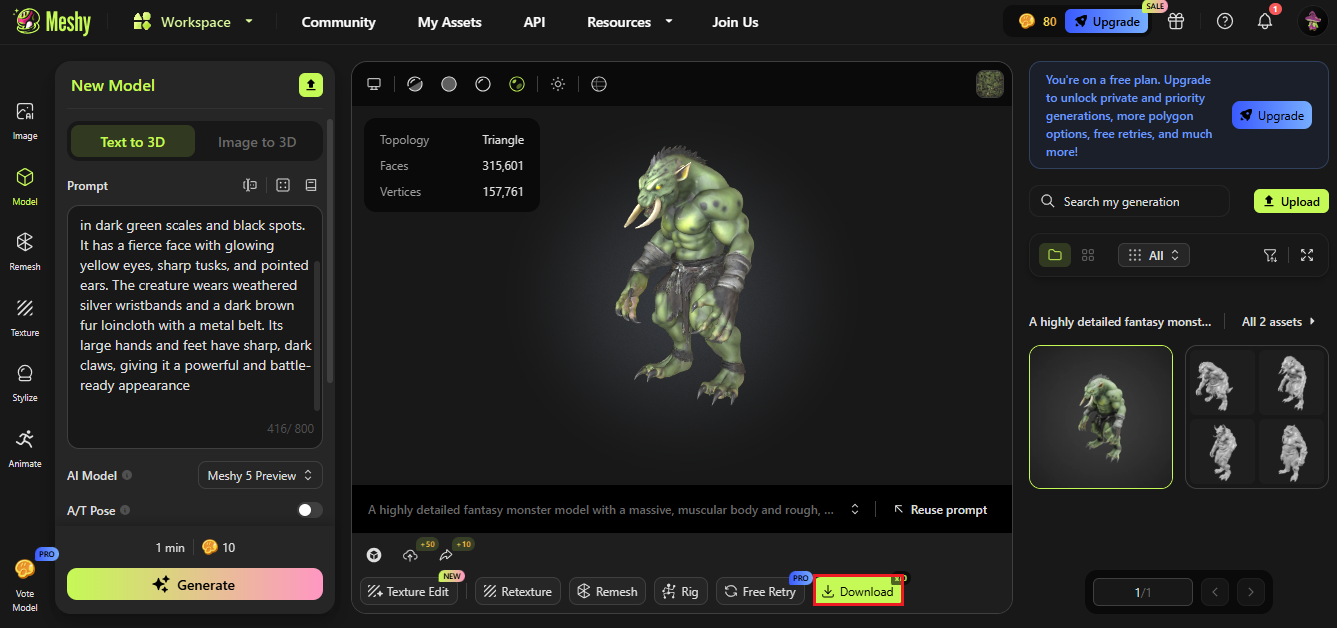Open the Community page from the top menu
This screenshot has height=628, width=1337.
pyautogui.click(x=338, y=21)
